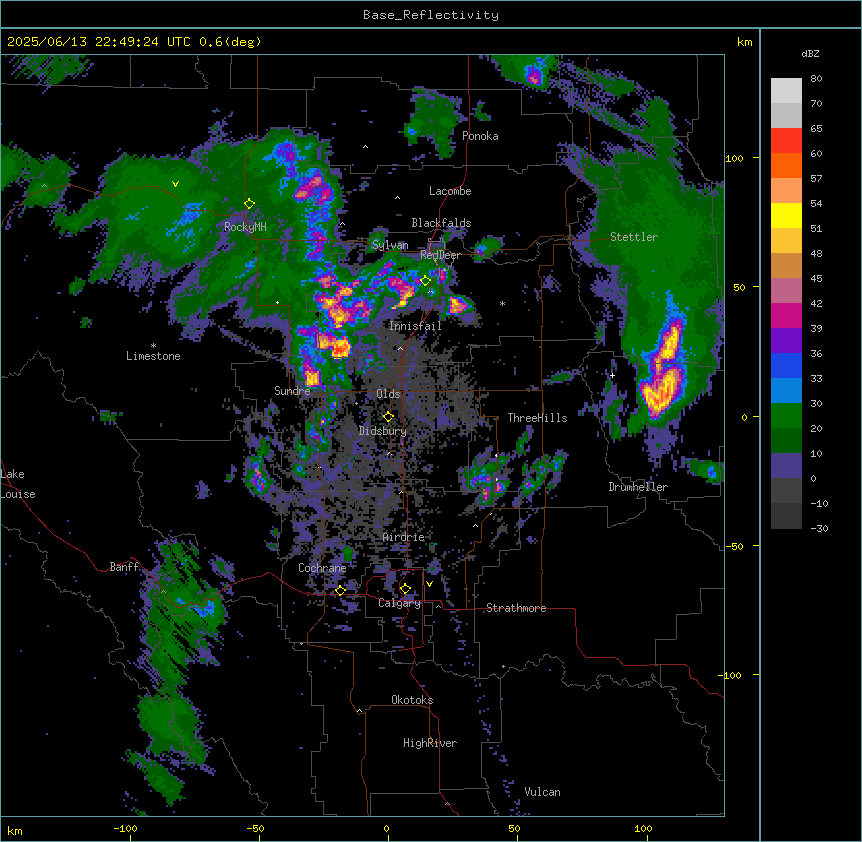Click the Base_Reflectivity title

coord(431,15)
